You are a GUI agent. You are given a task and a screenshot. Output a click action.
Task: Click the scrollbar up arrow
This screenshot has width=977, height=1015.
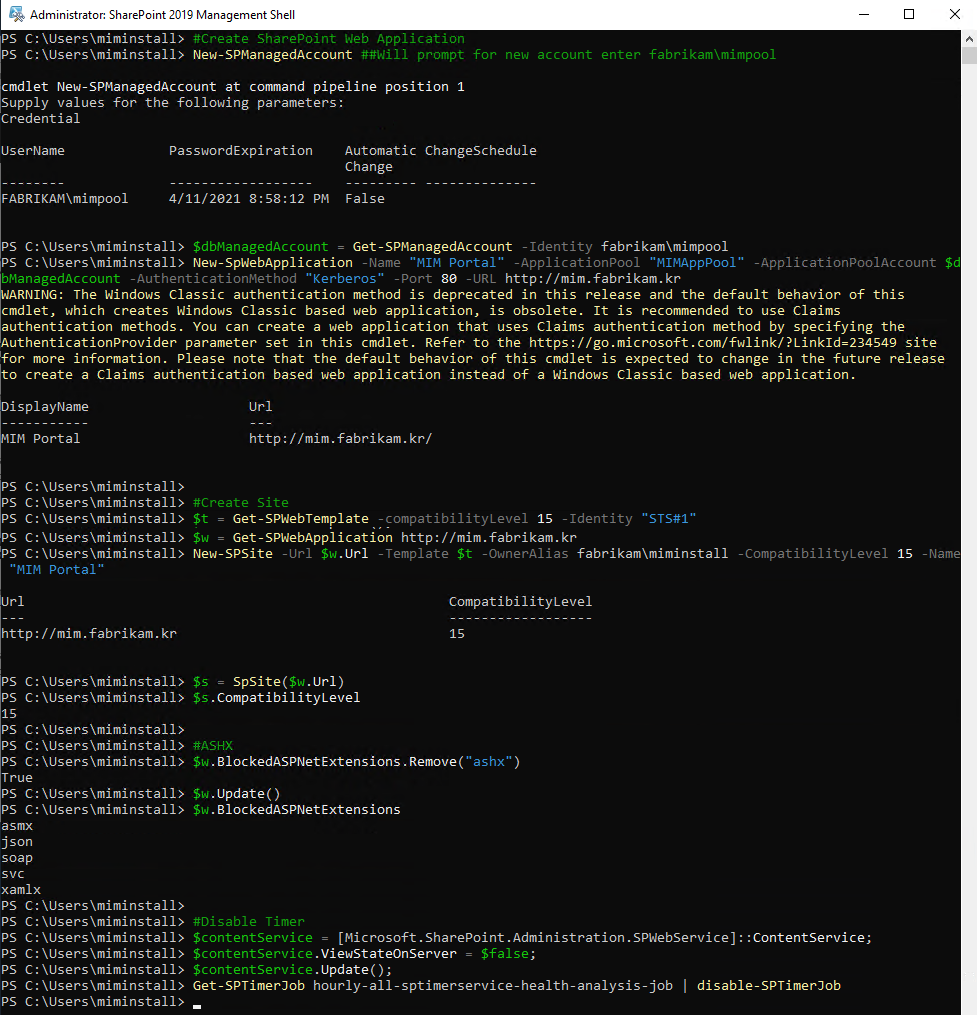pyautogui.click(x=969, y=39)
